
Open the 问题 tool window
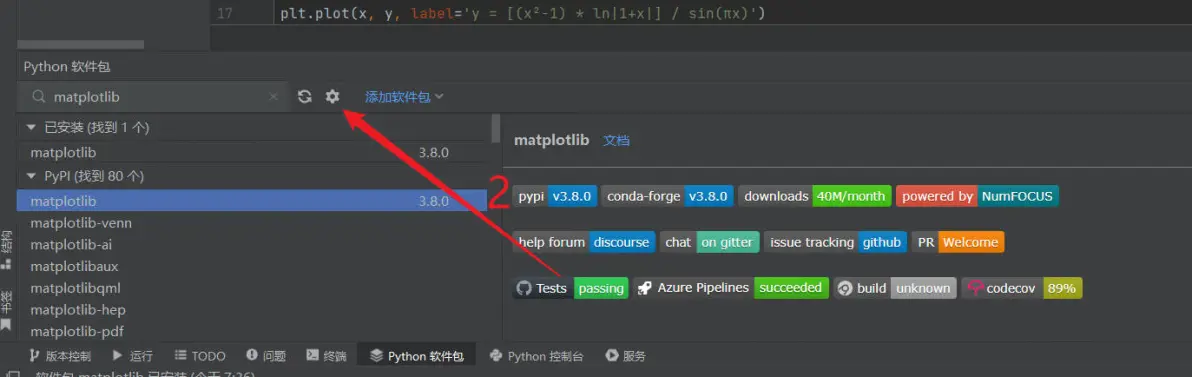[x=266, y=356]
